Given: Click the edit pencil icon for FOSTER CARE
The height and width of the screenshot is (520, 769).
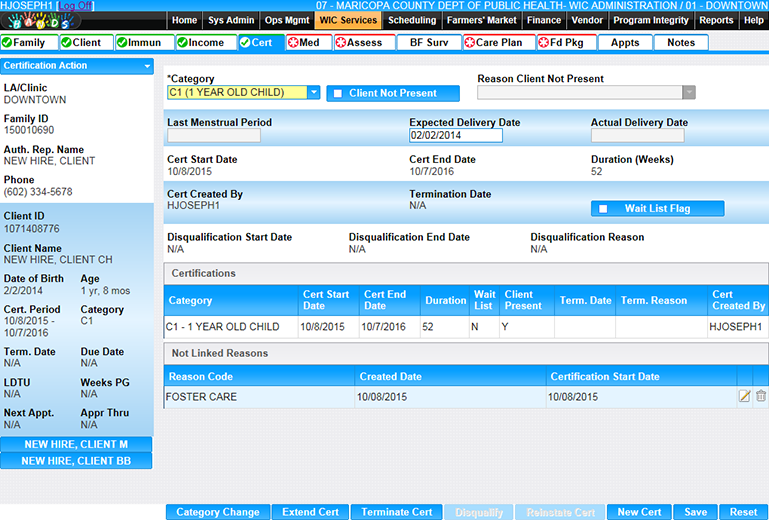Looking at the screenshot, I should (x=744, y=396).
